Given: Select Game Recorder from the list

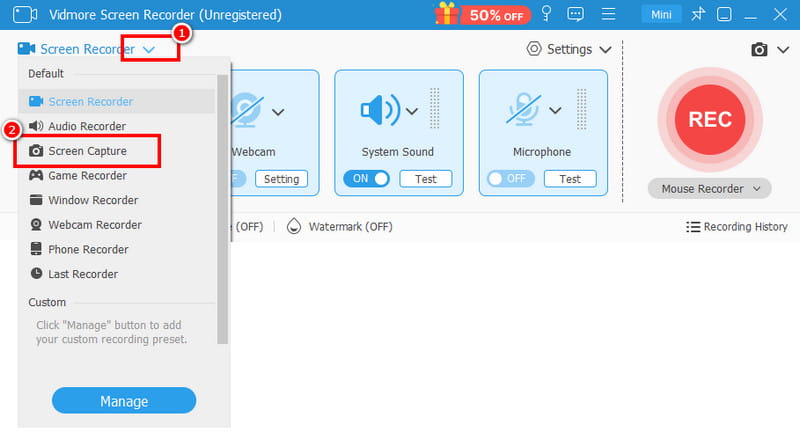Looking at the screenshot, I should click(88, 175).
